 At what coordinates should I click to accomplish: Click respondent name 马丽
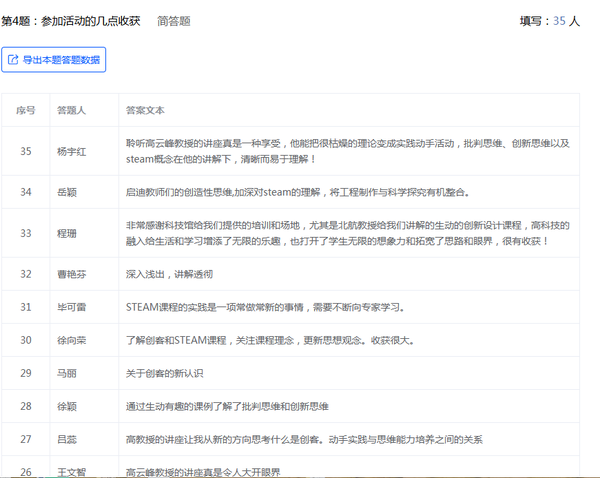67,373
